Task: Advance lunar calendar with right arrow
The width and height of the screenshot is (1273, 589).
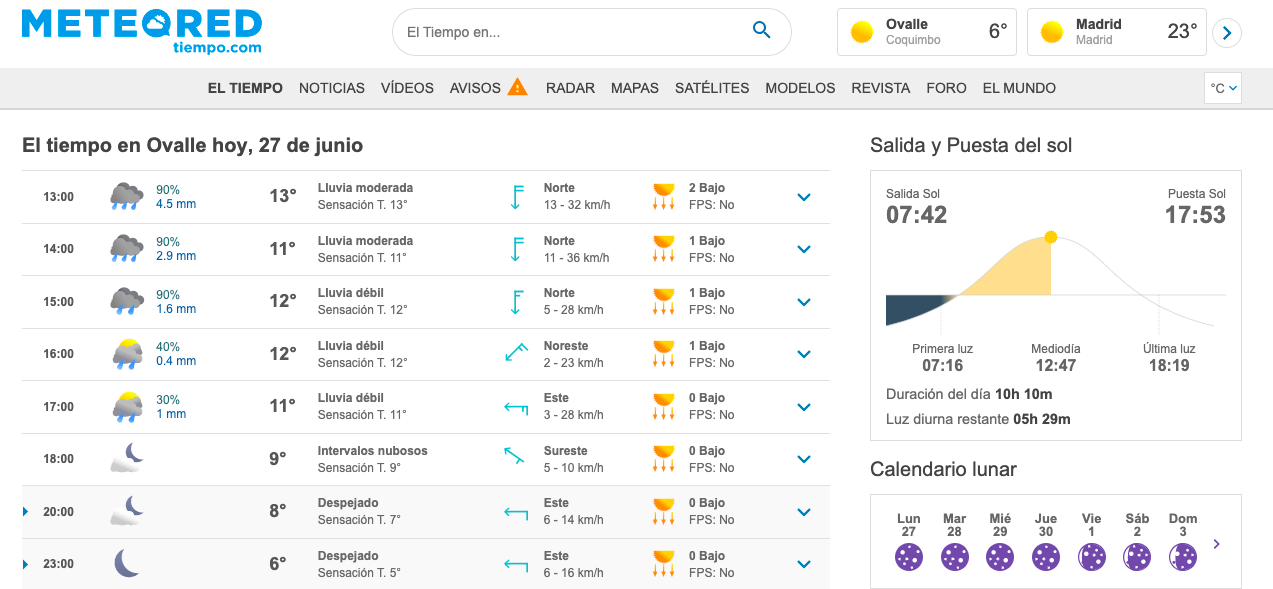Action: coord(1217,544)
